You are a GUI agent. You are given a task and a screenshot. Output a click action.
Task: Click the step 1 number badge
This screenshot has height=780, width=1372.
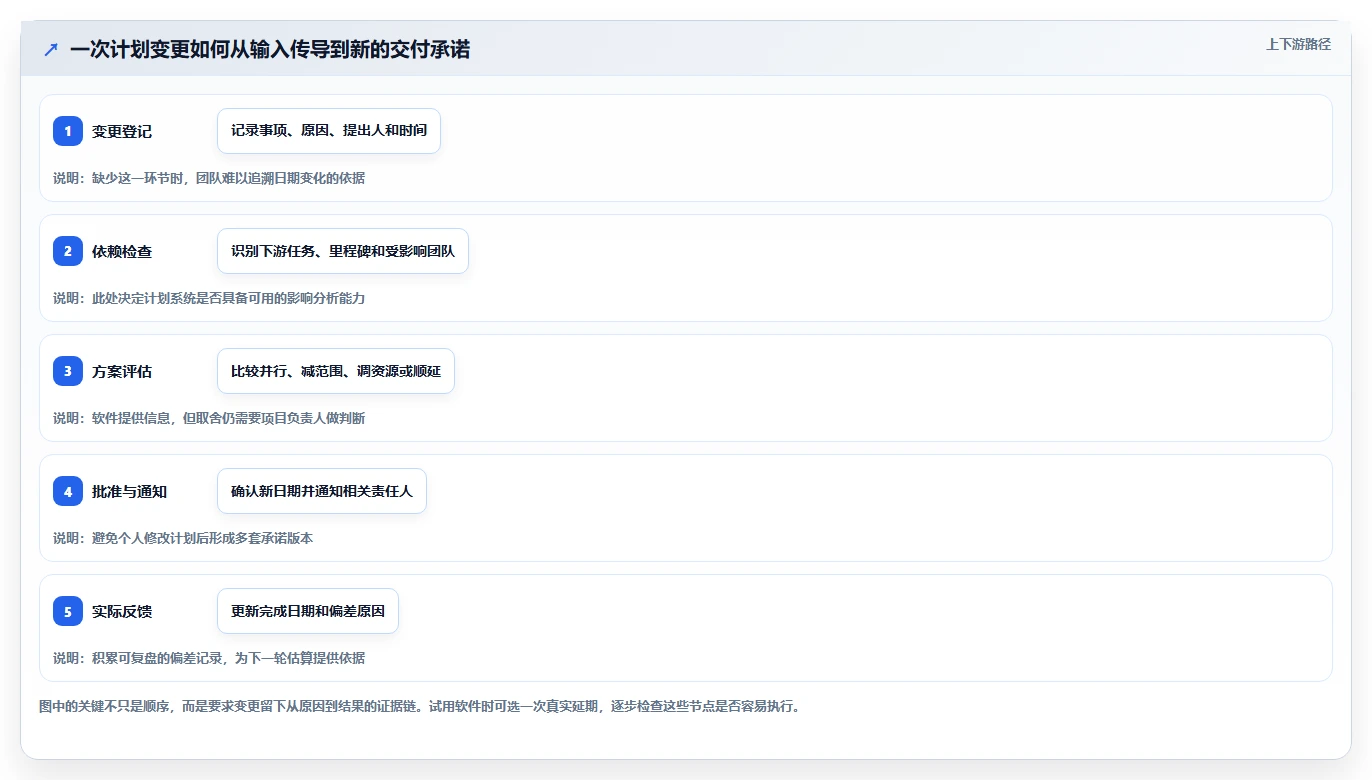(68, 131)
